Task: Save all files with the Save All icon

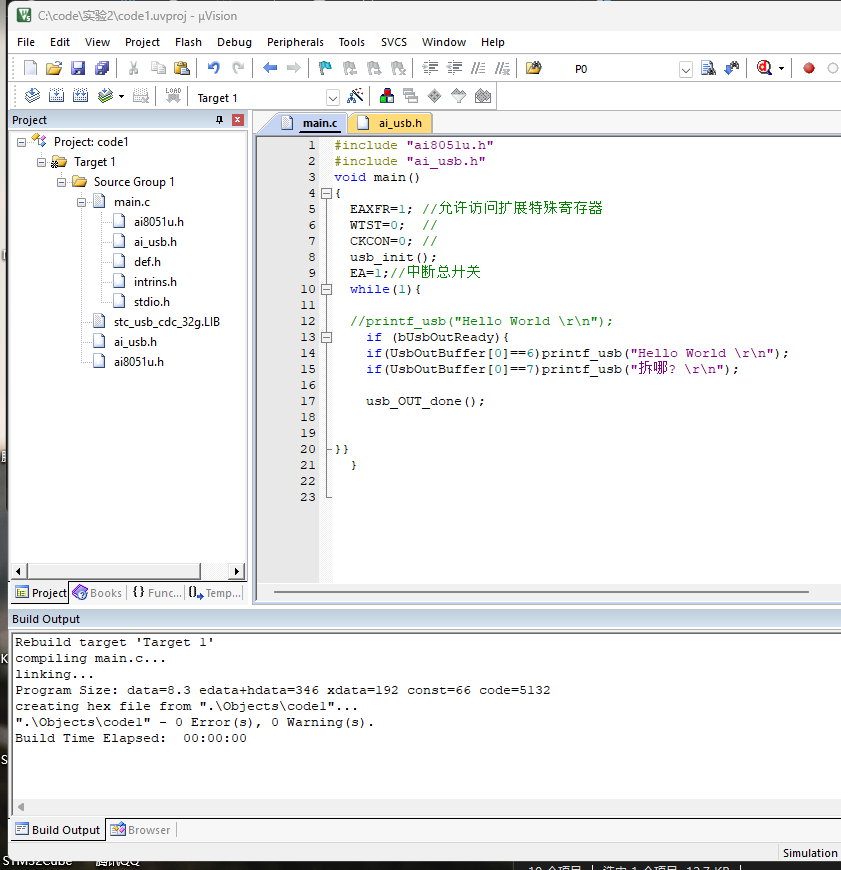Action: click(x=102, y=68)
